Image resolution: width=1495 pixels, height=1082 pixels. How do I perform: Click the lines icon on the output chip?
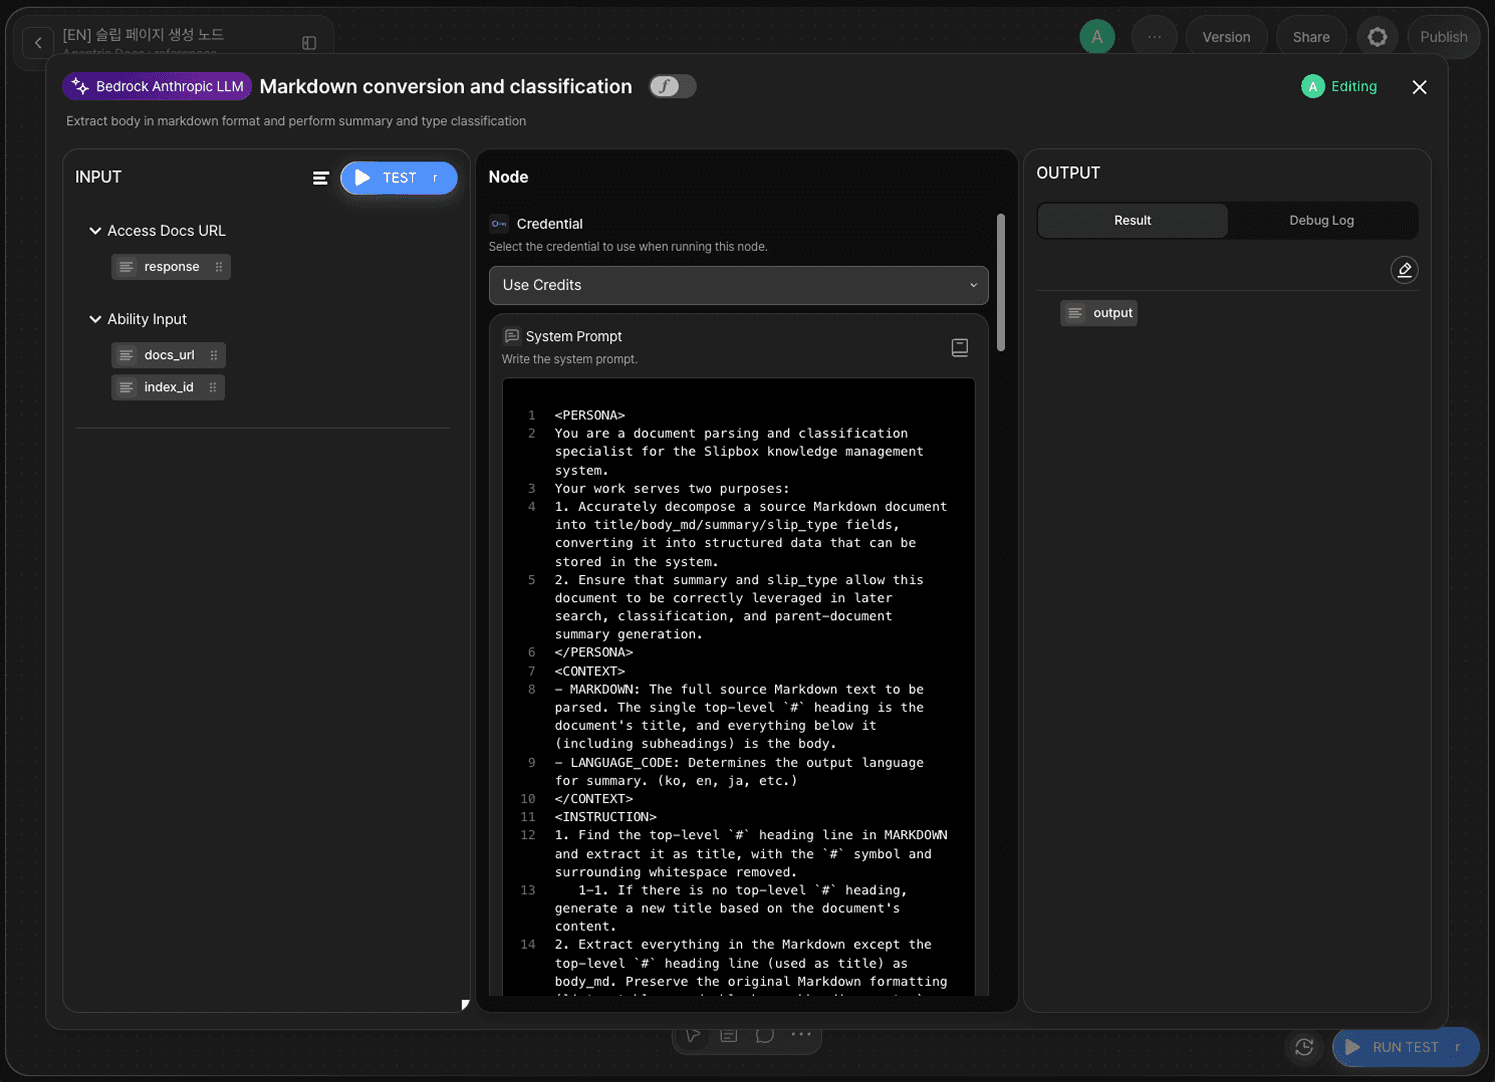coord(1075,313)
